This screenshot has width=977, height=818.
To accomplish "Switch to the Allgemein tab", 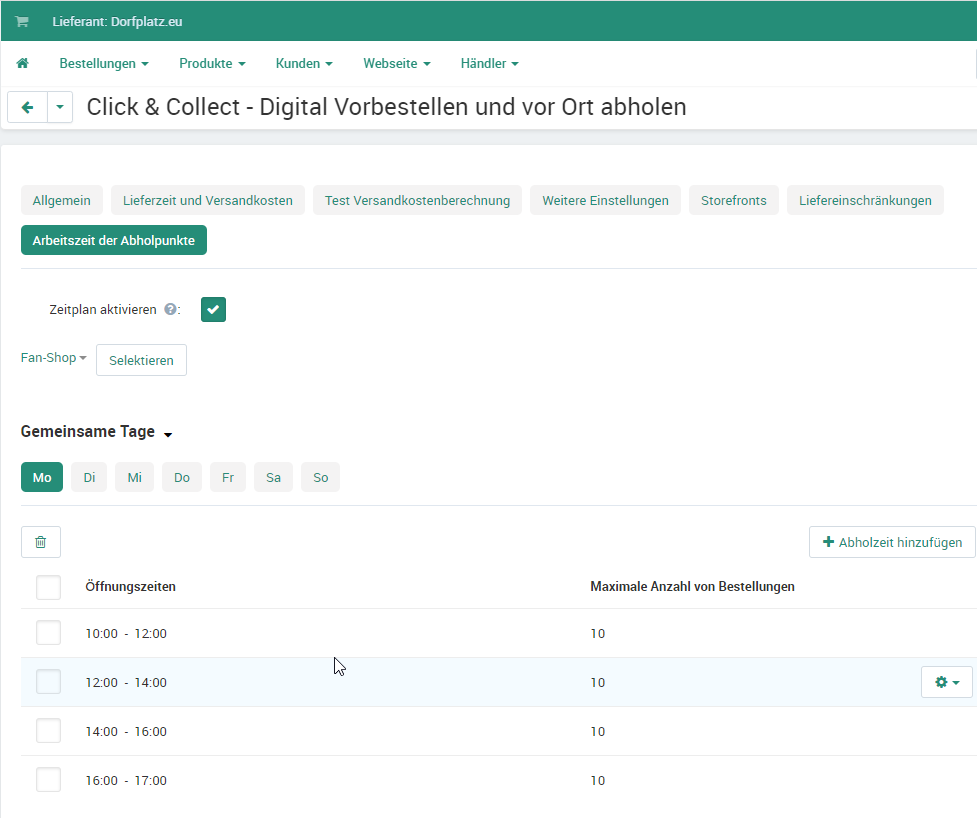I will 62,201.
